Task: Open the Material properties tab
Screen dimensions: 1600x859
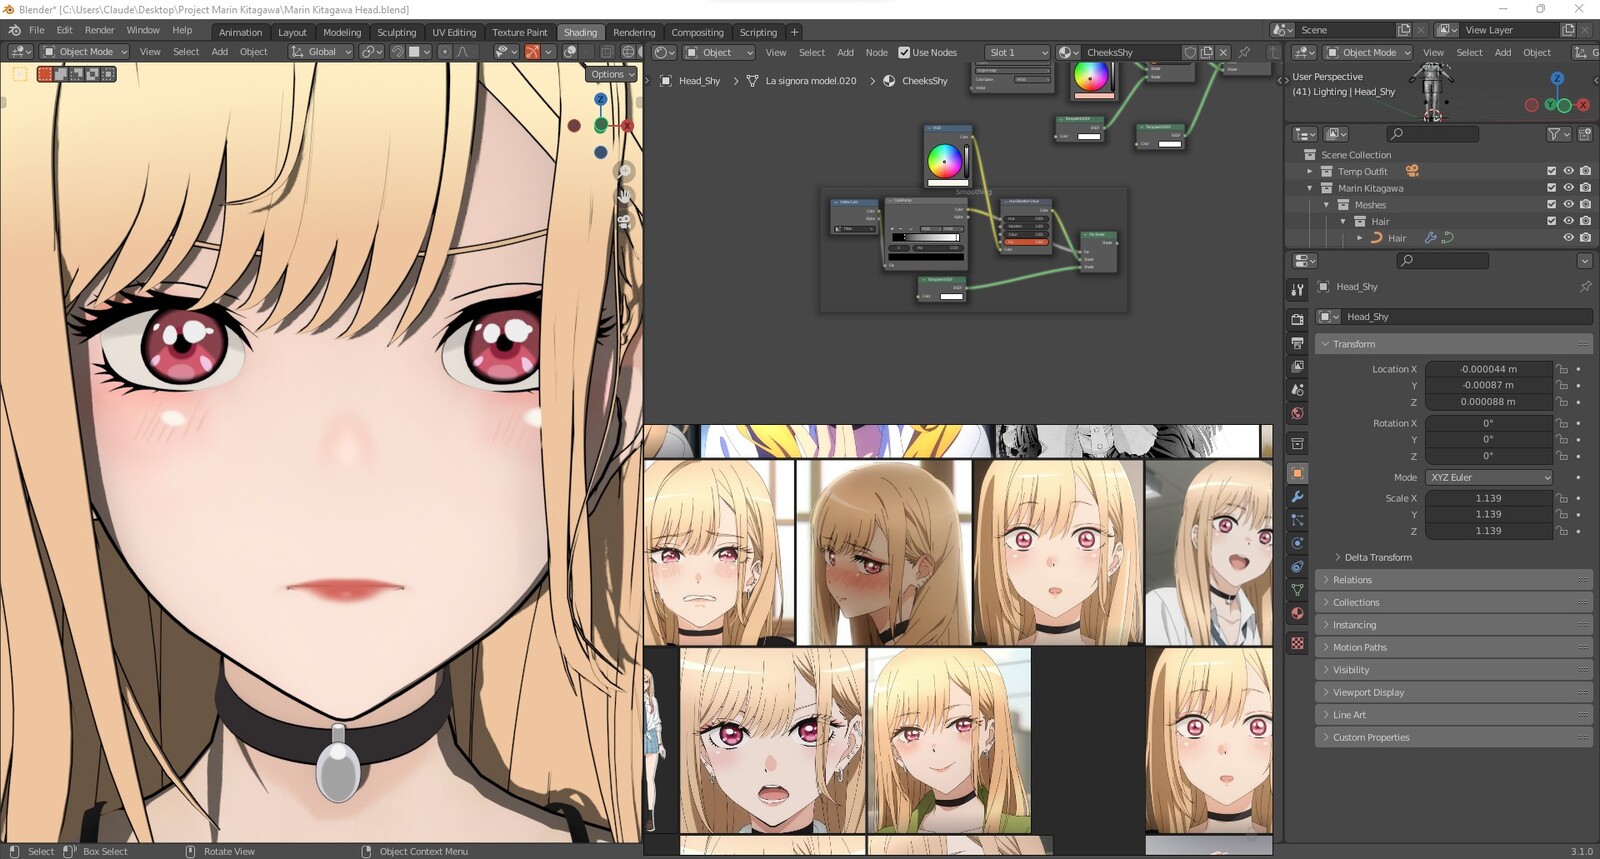Action: tap(1297, 613)
